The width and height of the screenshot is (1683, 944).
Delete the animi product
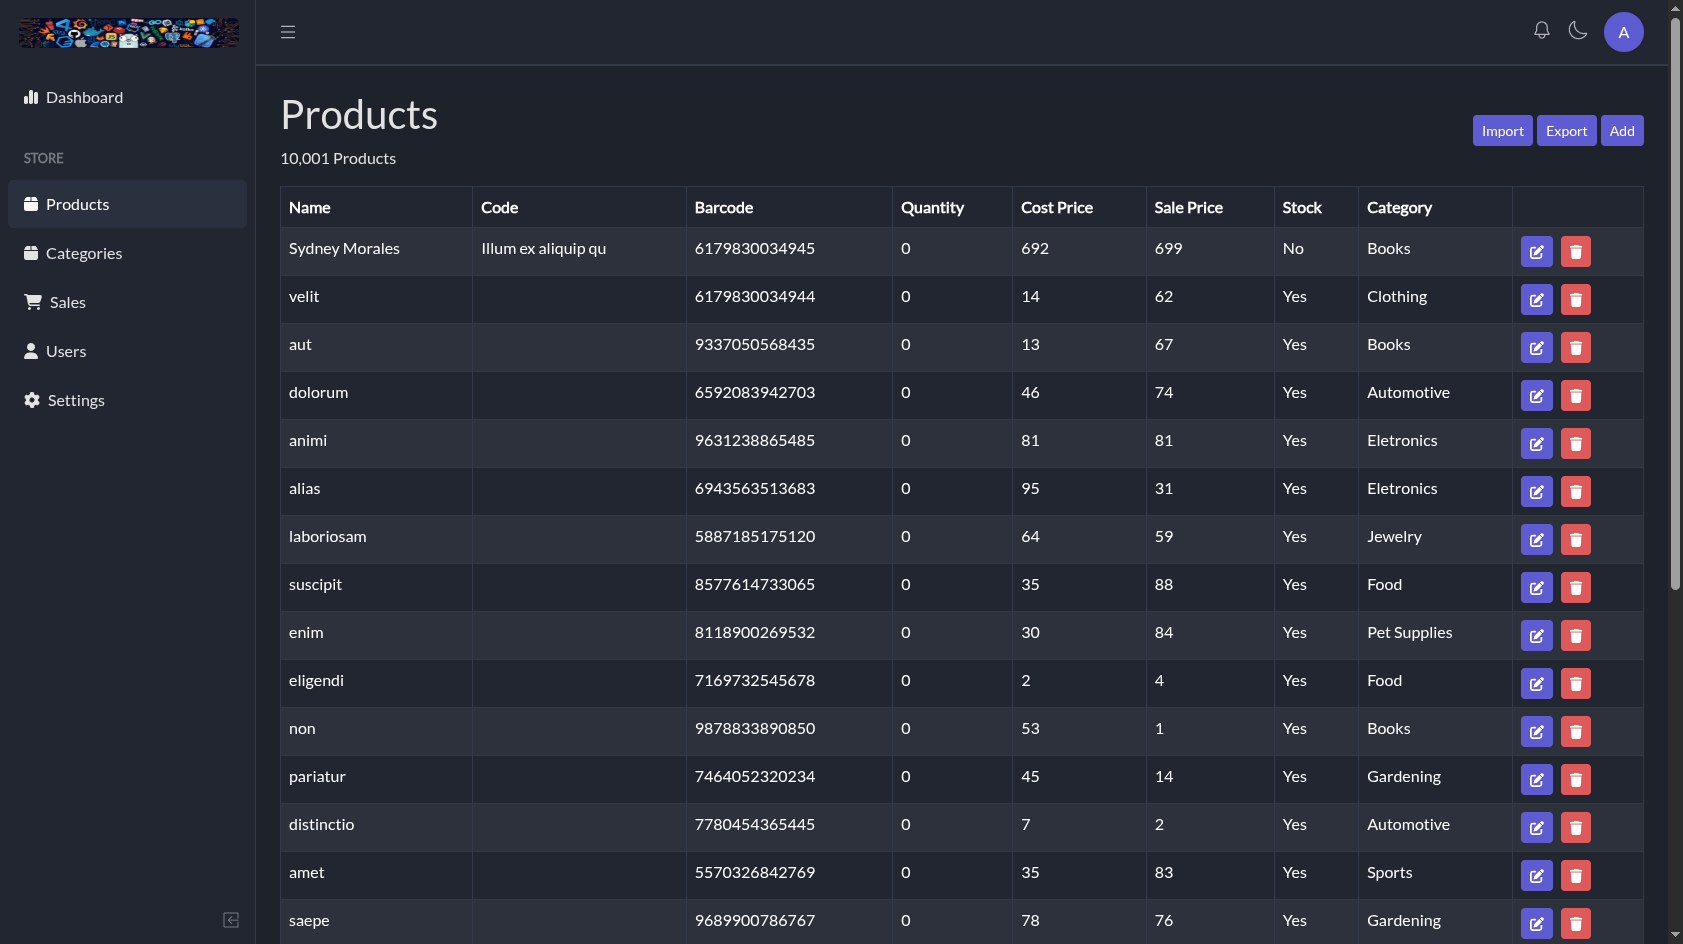(1576, 444)
